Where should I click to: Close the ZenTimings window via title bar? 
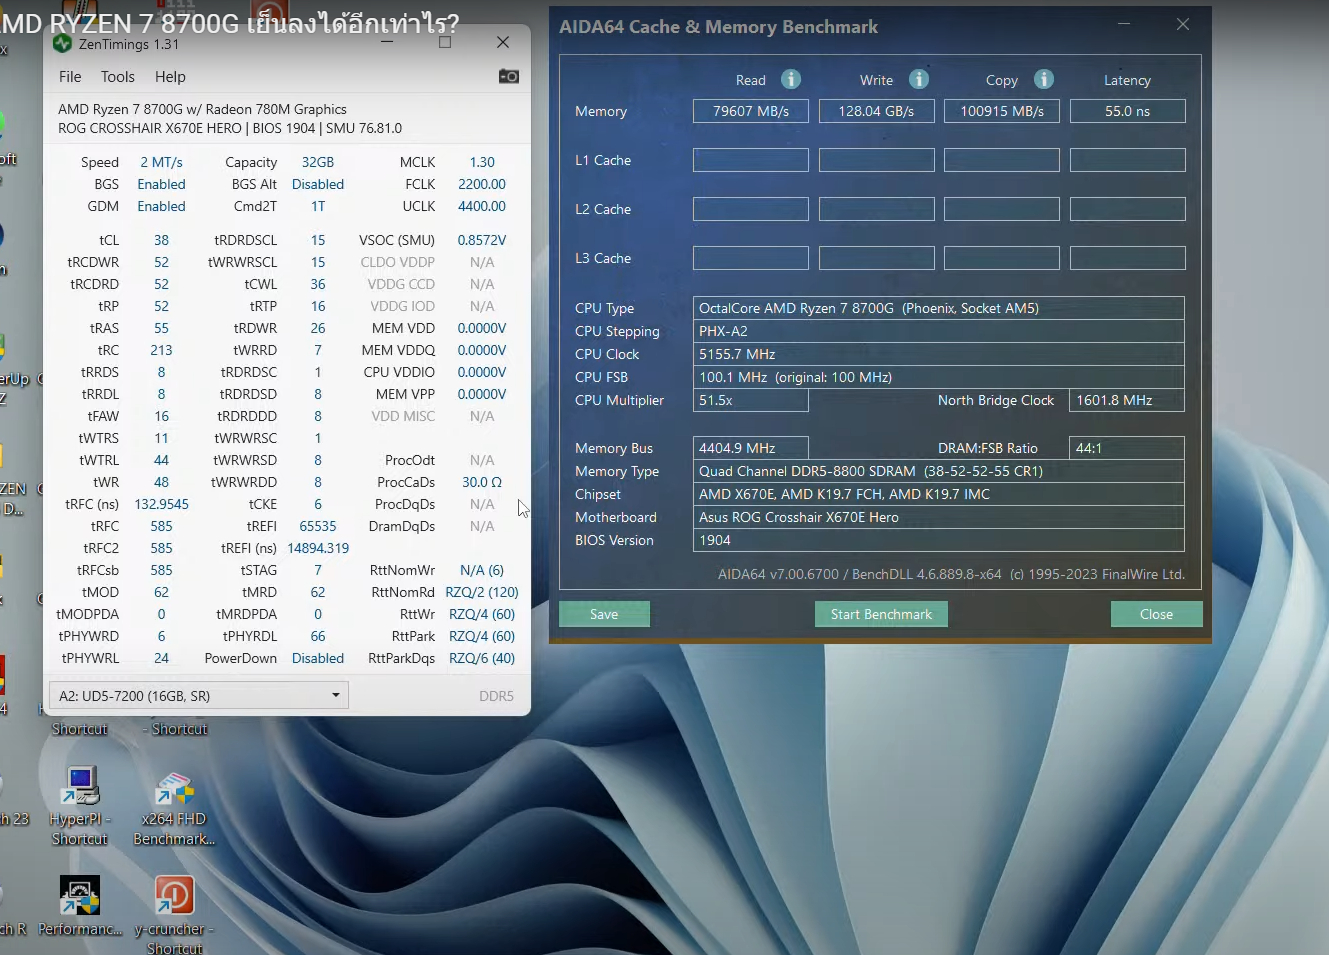click(503, 42)
